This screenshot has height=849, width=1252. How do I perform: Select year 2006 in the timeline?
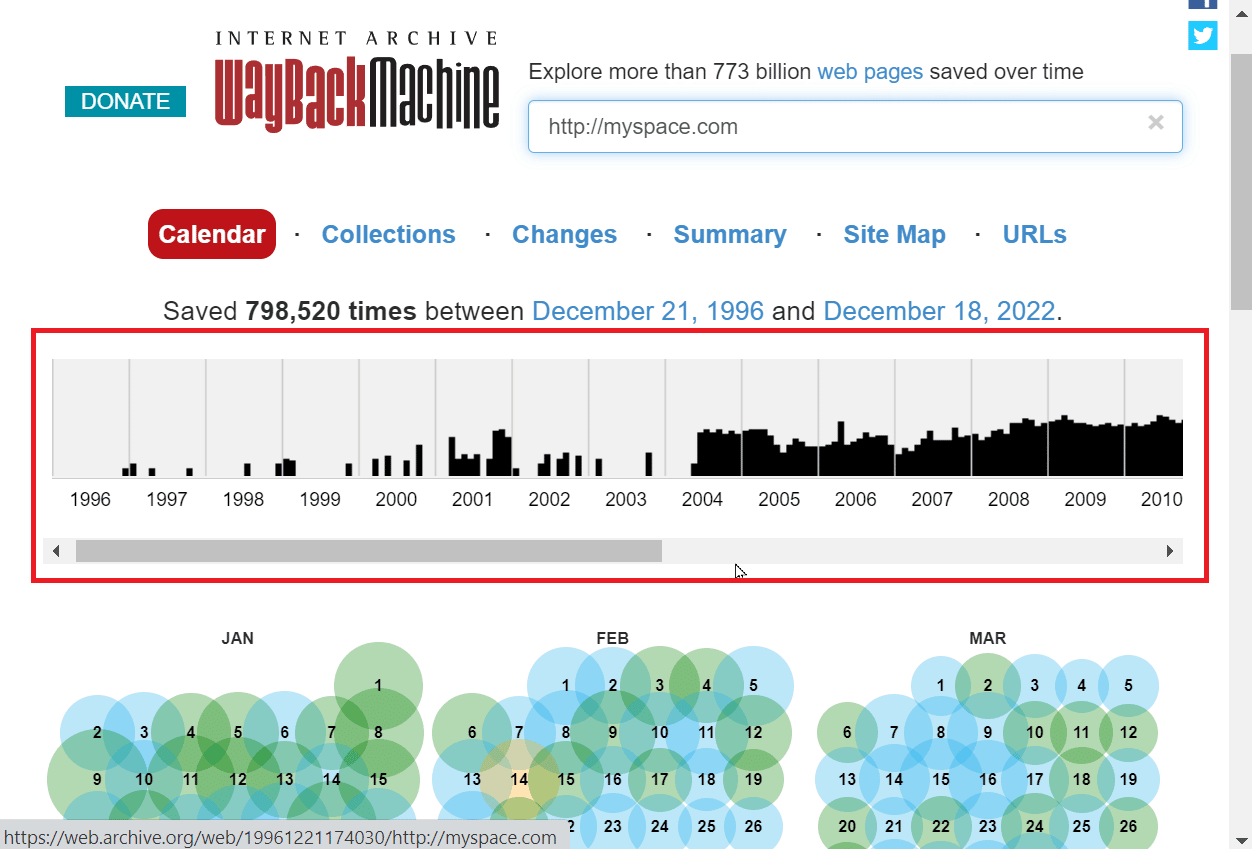tap(856, 499)
